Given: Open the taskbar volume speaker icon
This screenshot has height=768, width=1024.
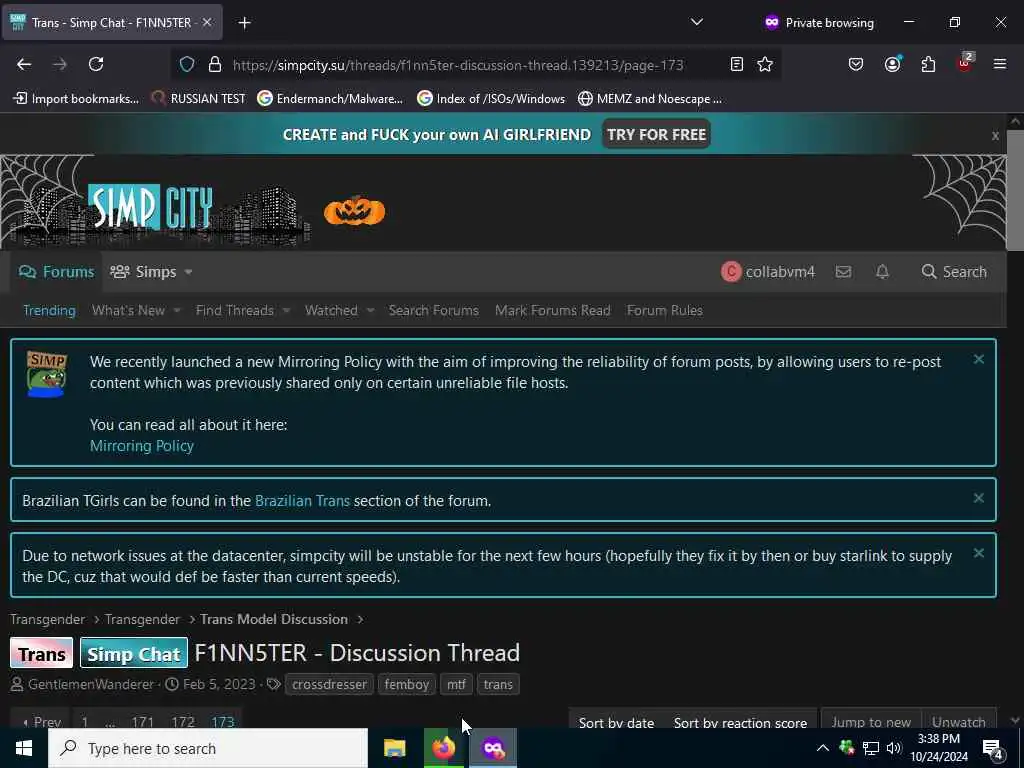Looking at the screenshot, I should (x=894, y=748).
